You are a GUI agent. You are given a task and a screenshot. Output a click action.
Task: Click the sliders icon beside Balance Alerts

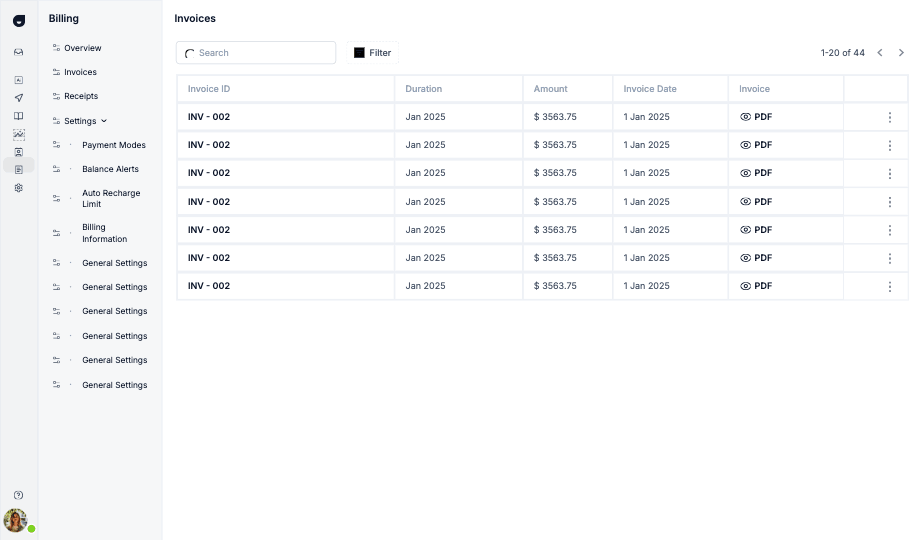tap(57, 169)
